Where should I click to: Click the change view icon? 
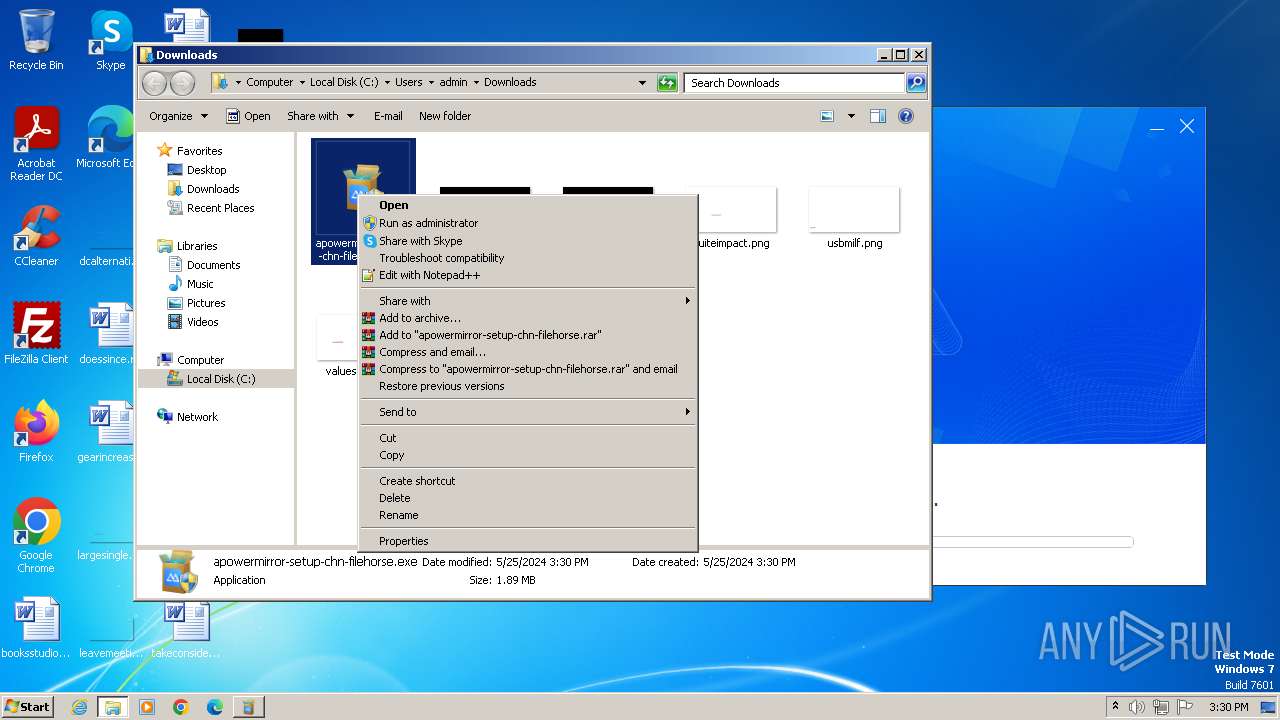[x=827, y=116]
